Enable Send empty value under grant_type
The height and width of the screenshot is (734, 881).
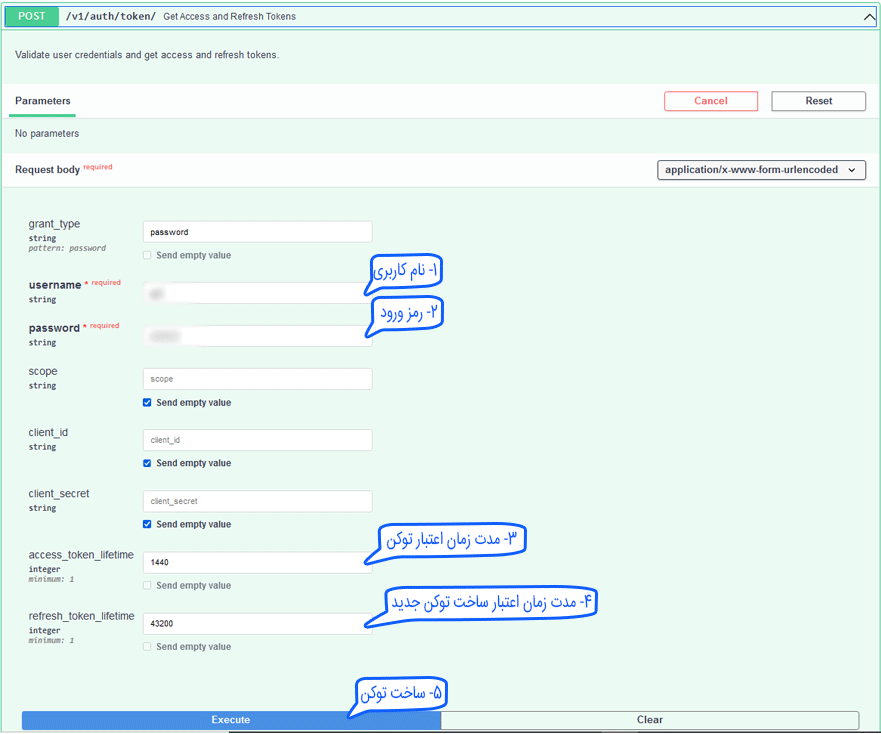[x=148, y=255]
